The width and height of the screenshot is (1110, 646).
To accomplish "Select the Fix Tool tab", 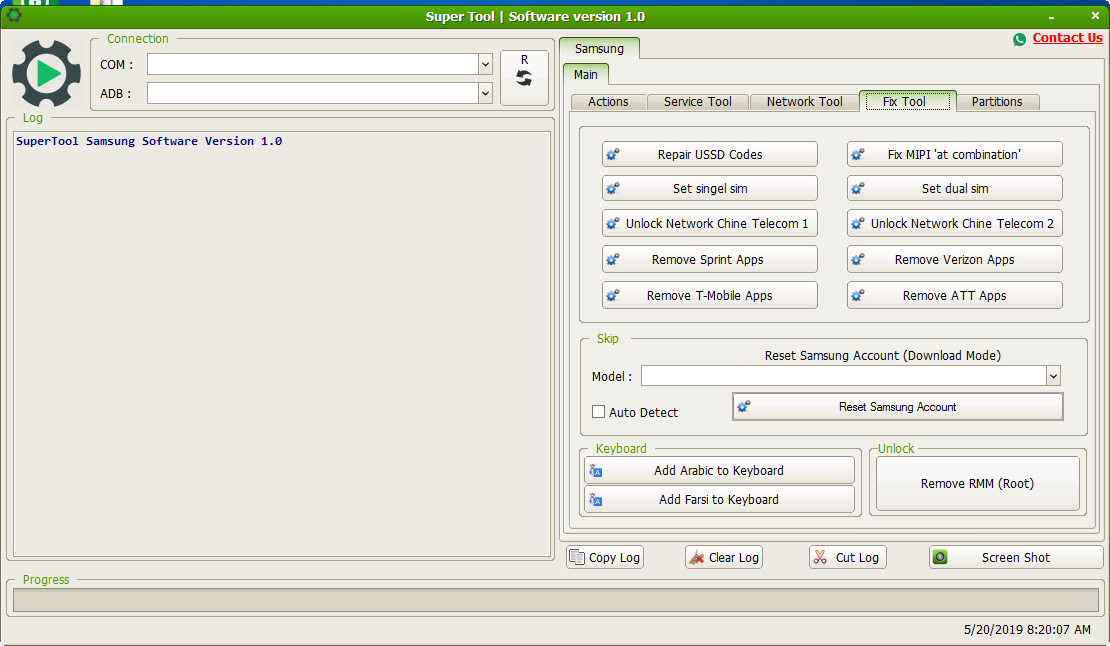I will (x=907, y=101).
